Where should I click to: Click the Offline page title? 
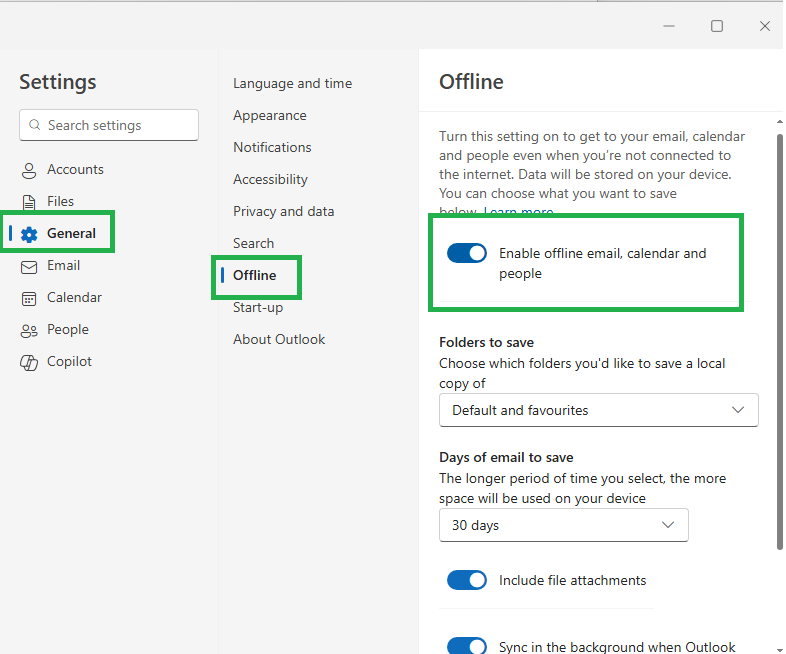tap(471, 82)
